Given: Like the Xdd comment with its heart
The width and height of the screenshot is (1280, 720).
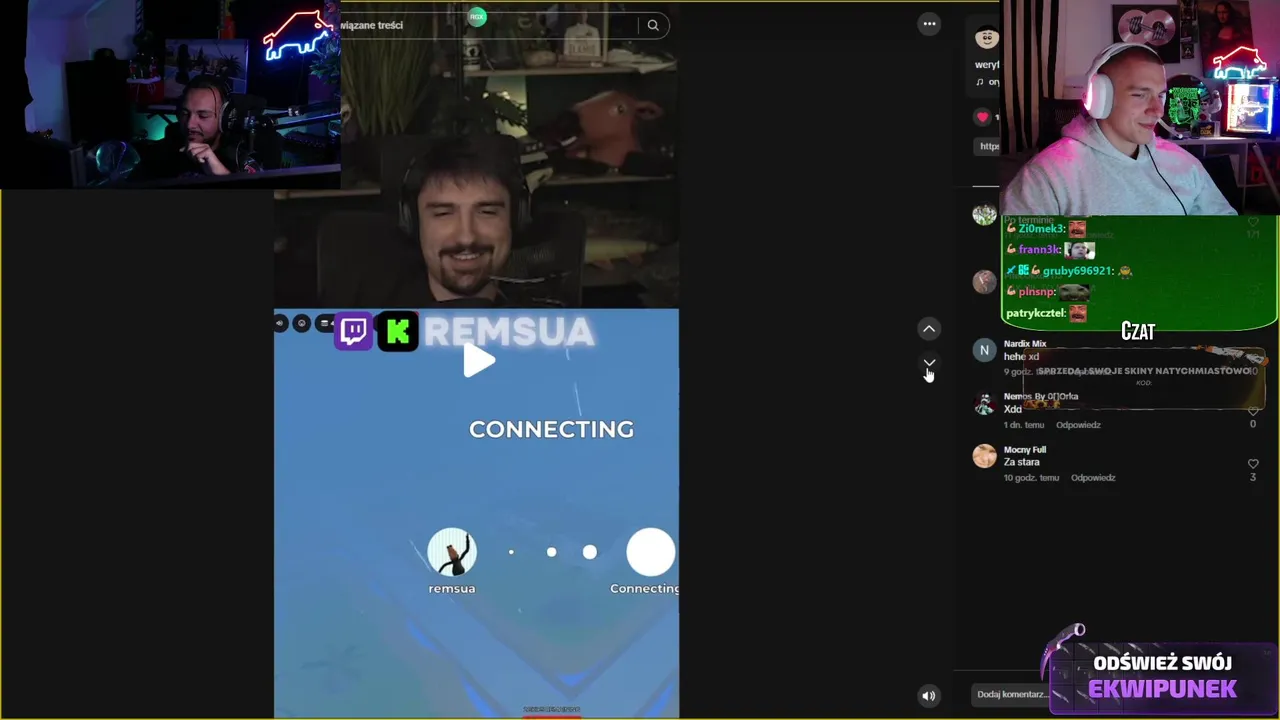Looking at the screenshot, I should (1253, 411).
